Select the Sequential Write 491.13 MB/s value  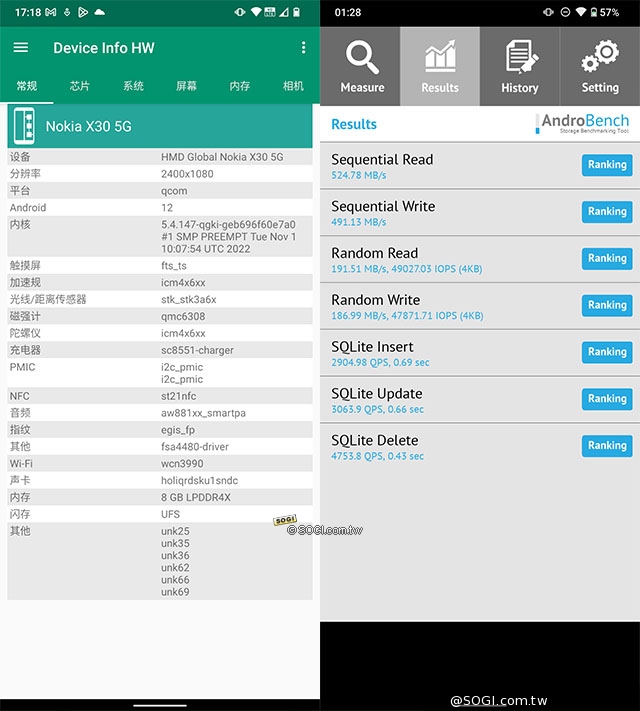click(359, 222)
